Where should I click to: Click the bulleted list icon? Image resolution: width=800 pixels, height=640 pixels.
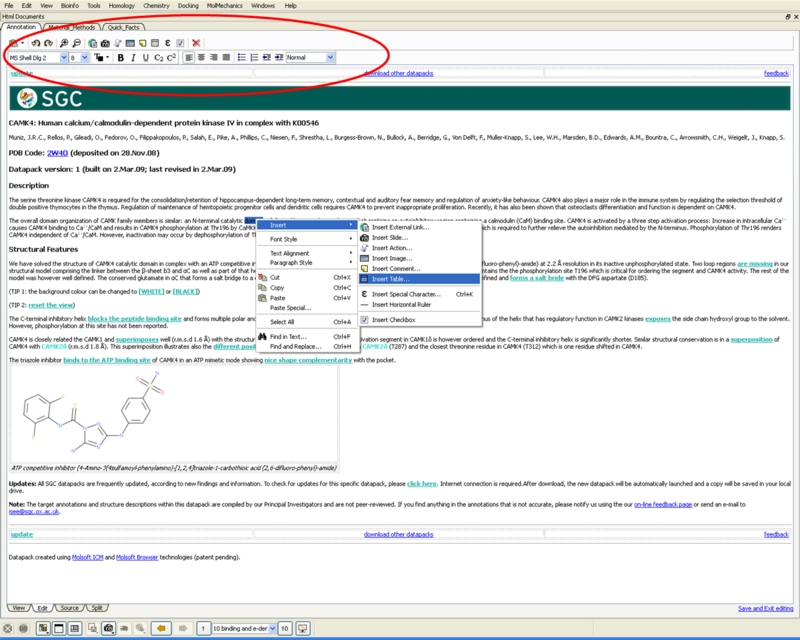pos(241,58)
